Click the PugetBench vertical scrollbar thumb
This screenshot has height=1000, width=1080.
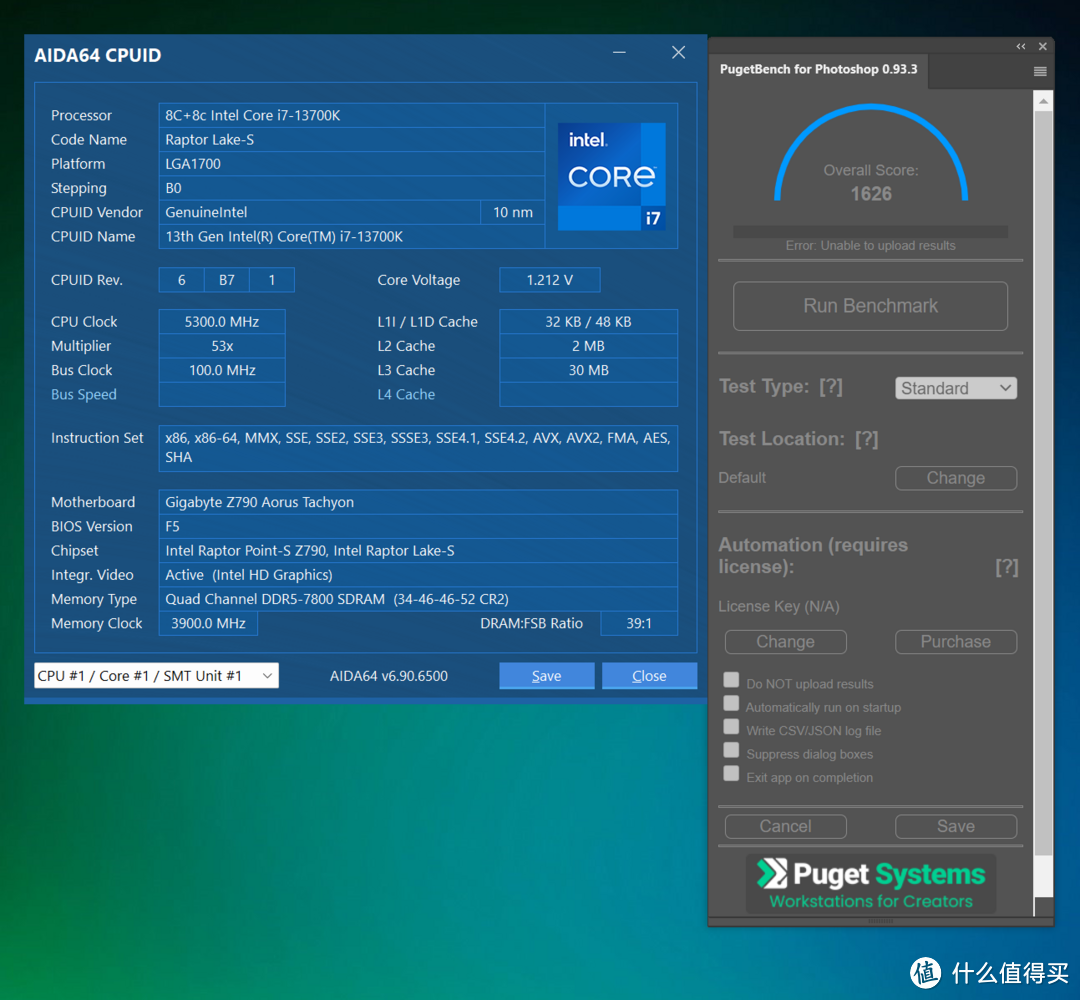(x=1043, y=482)
